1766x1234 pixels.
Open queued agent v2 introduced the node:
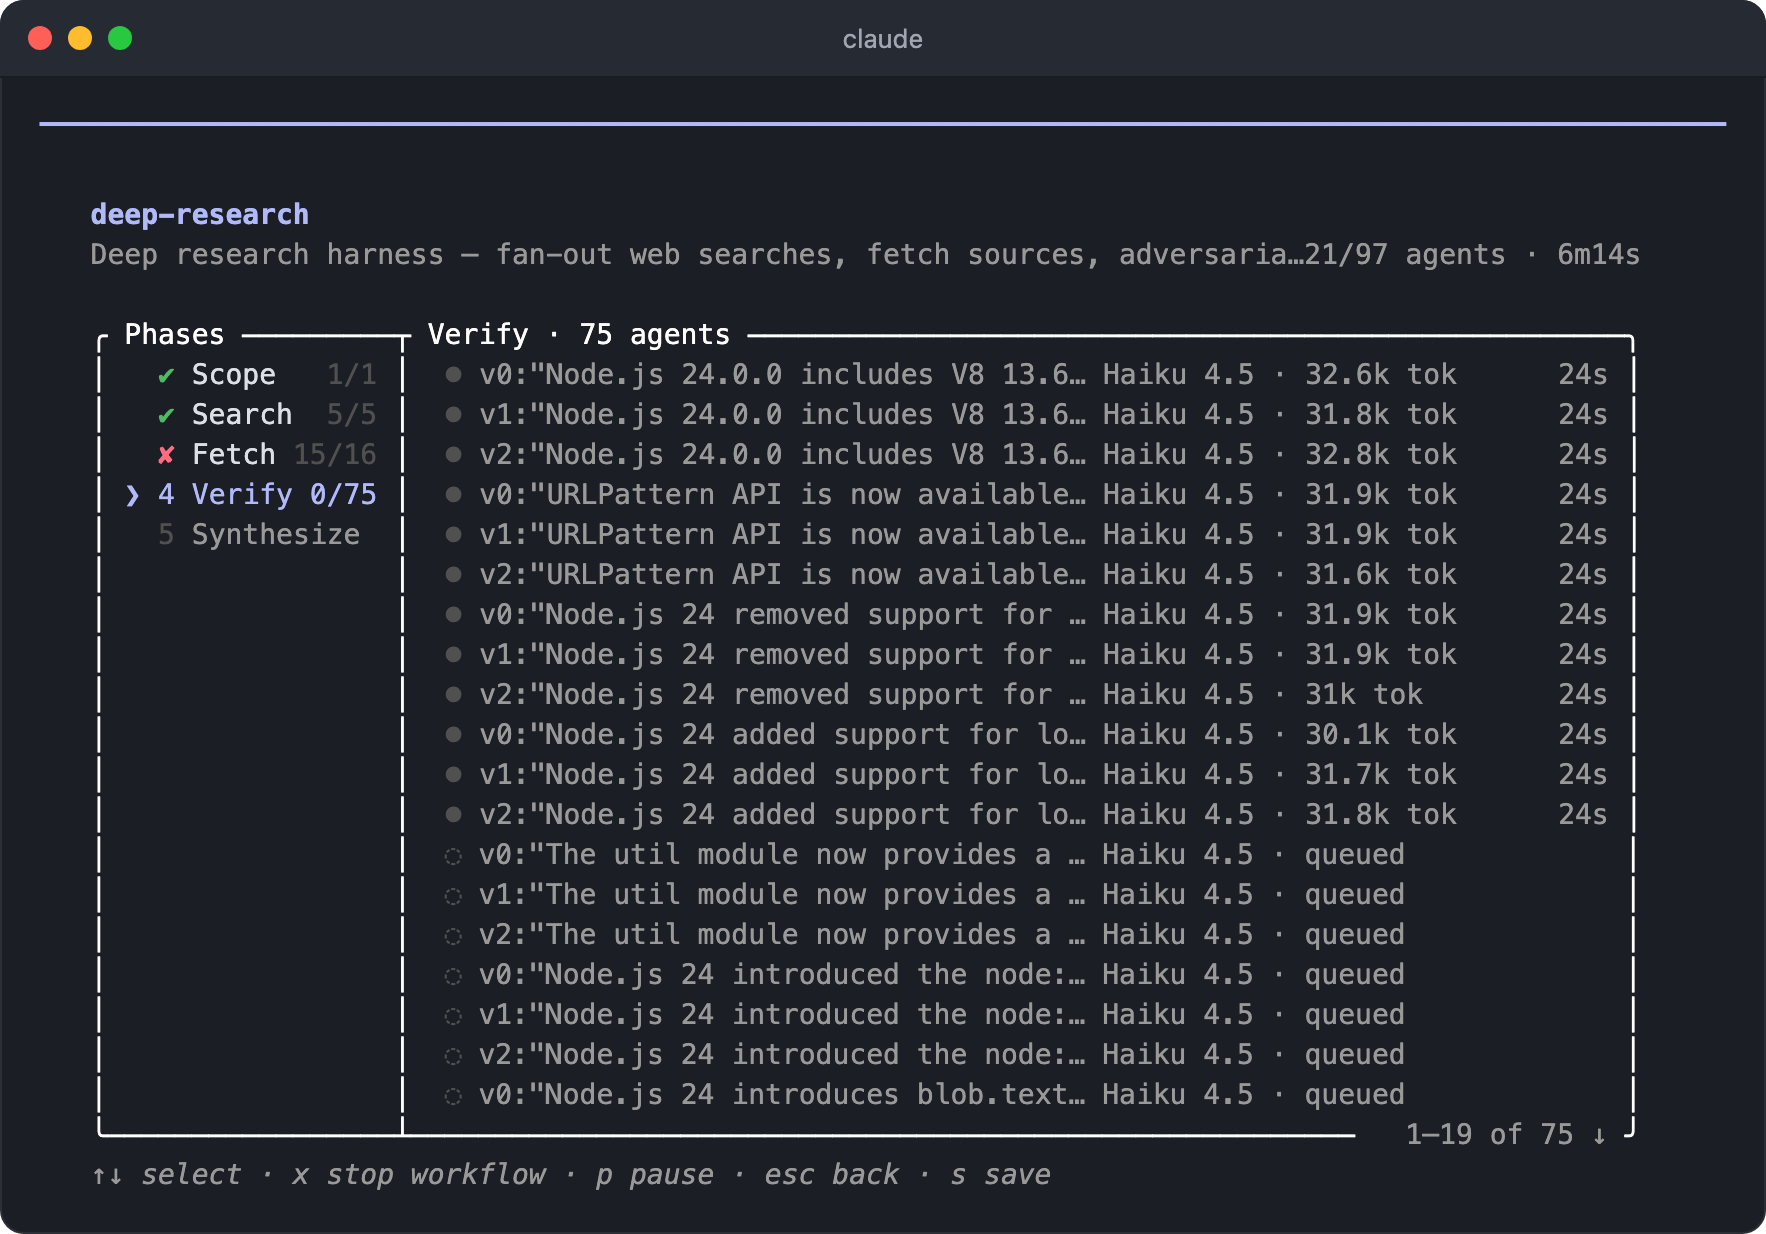1026,1054
